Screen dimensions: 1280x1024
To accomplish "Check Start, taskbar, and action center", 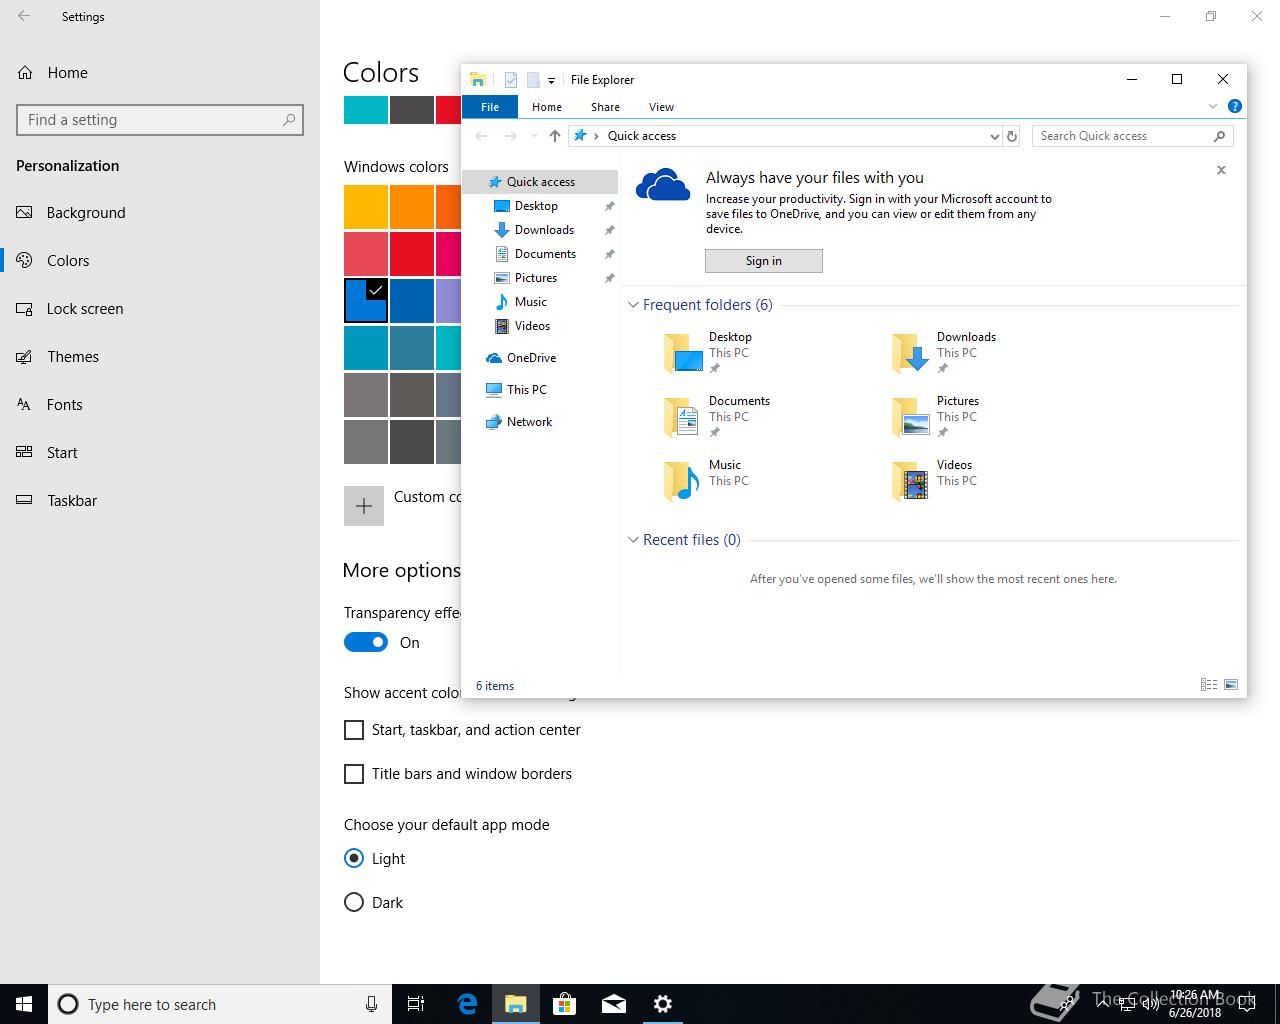I will (354, 730).
